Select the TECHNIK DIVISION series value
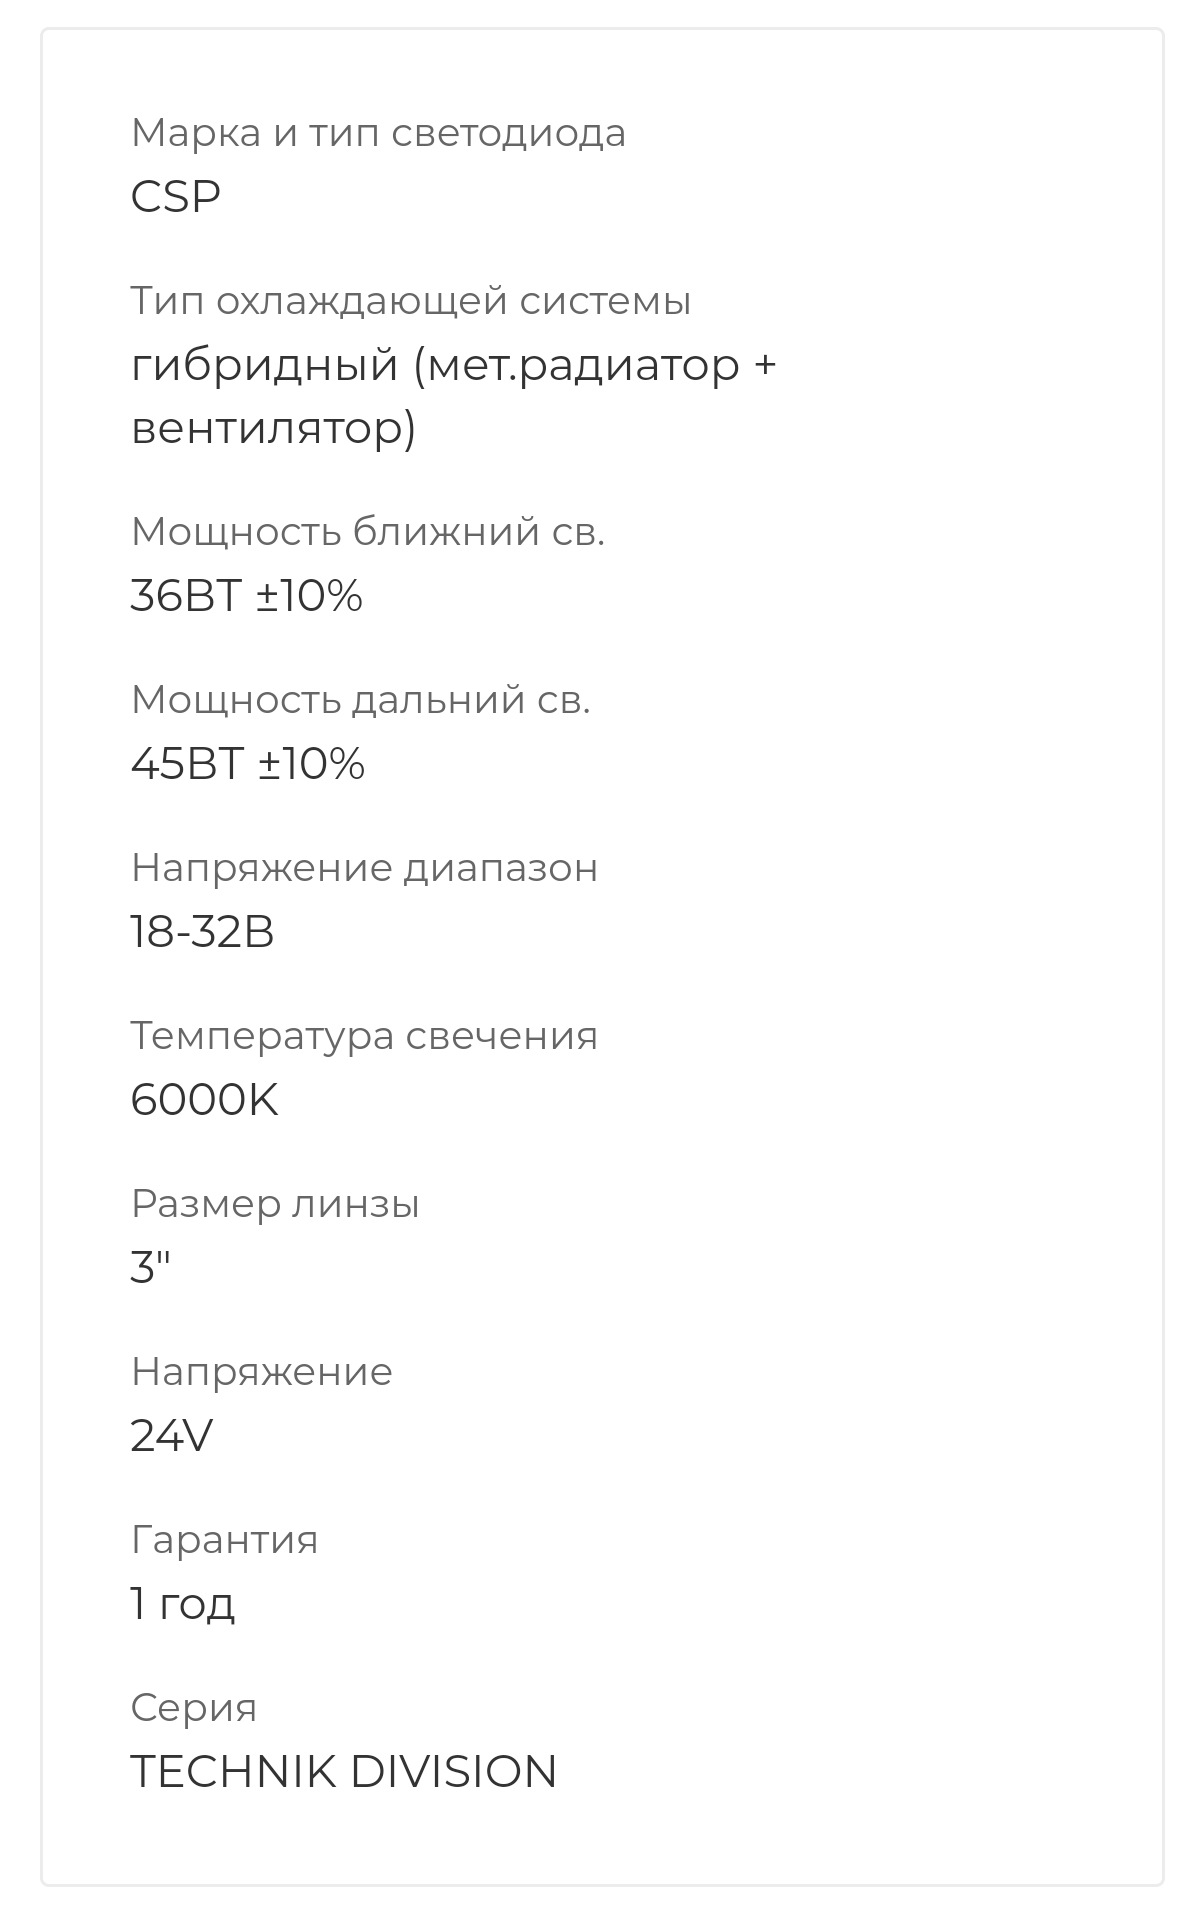The width and height of the screenshot is (1199, 1918). point(344,1772)
